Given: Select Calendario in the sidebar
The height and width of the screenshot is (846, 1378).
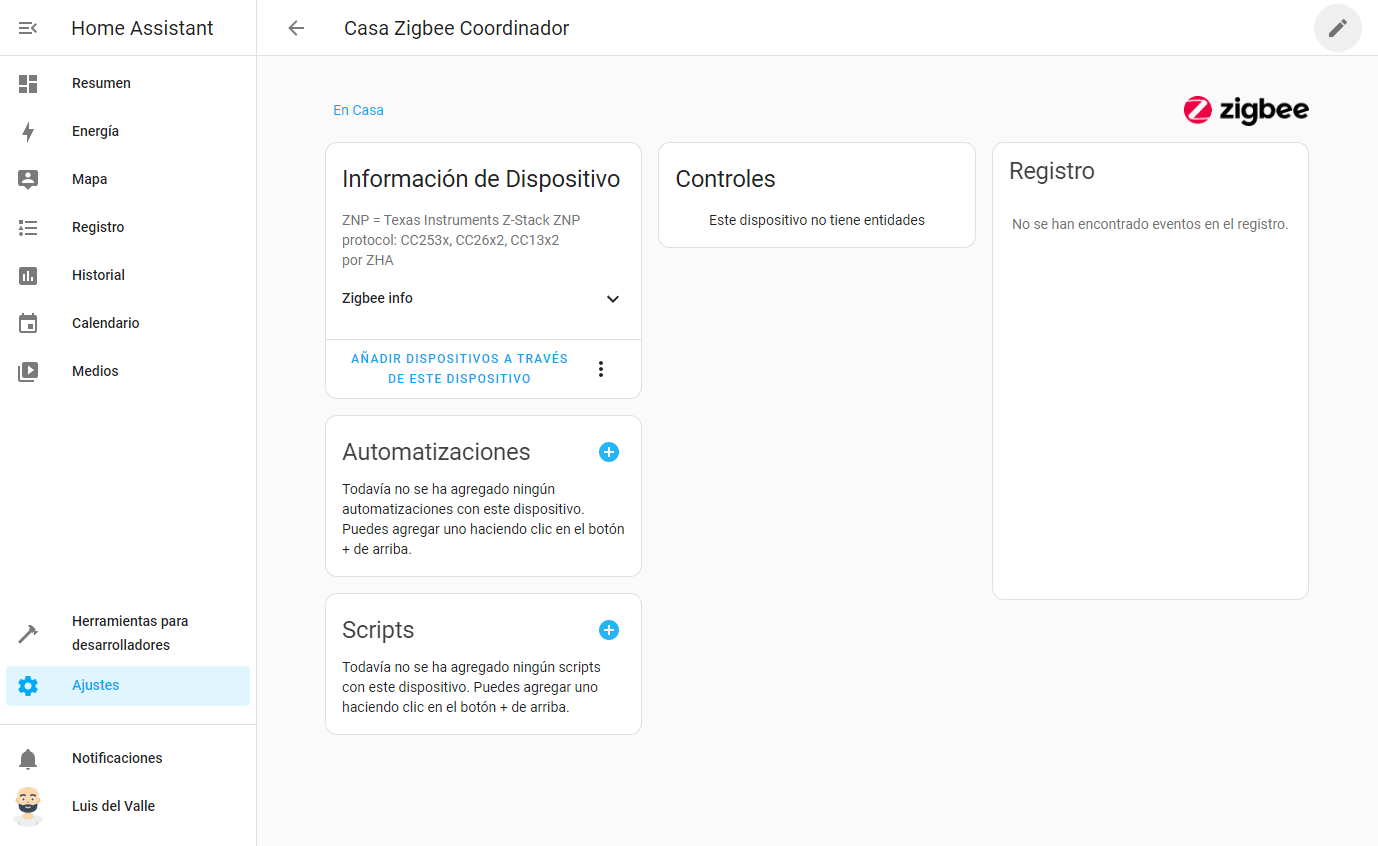Looking at the screenshot, I should pos(105,324).
